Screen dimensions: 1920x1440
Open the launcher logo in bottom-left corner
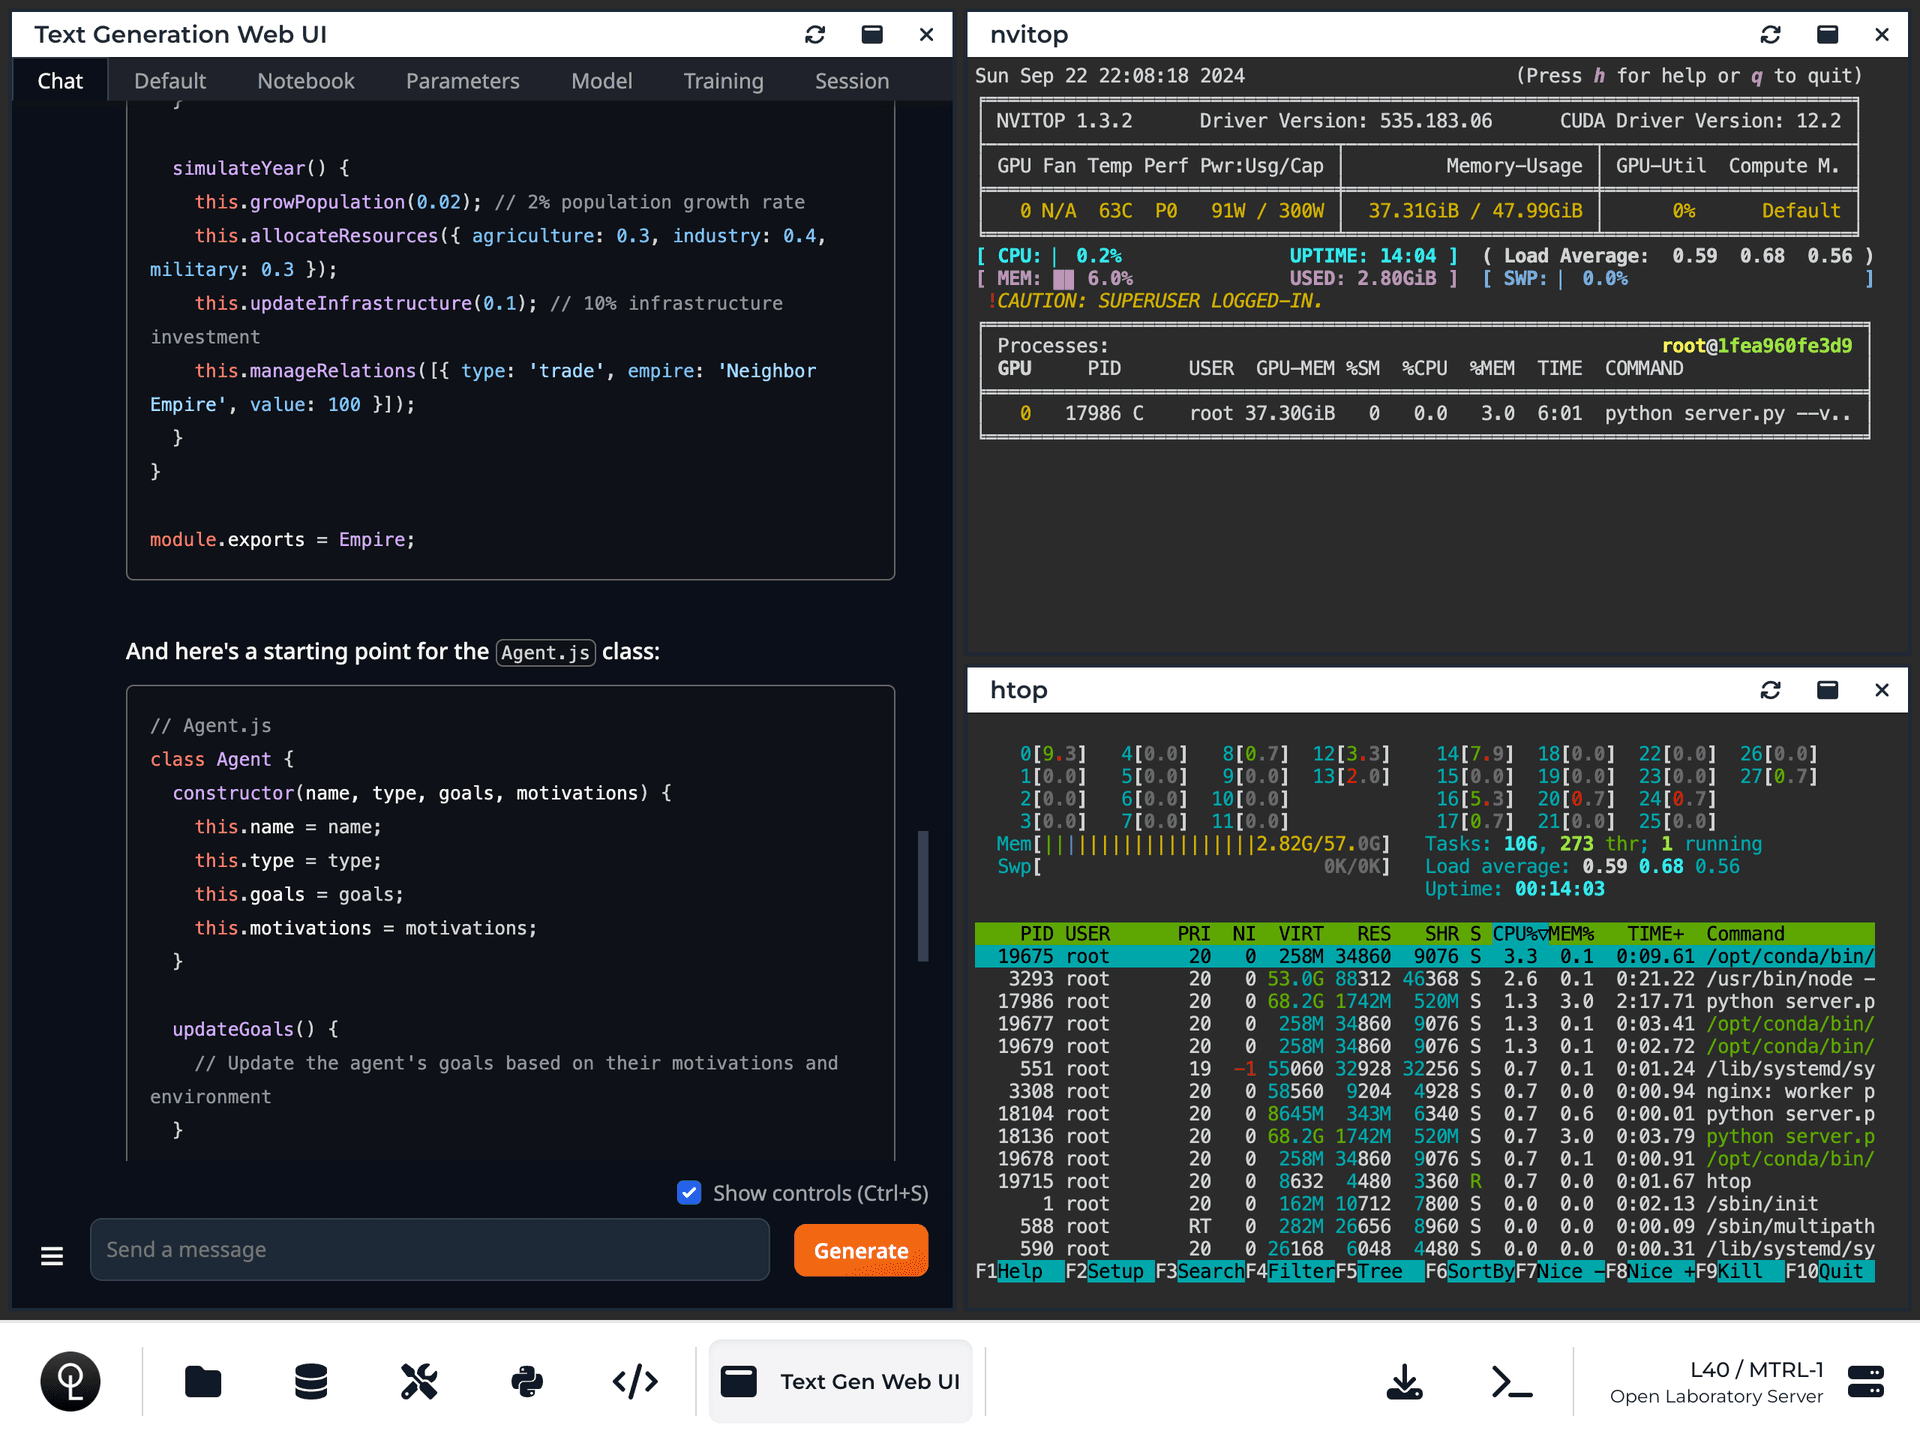point(70,1382)
